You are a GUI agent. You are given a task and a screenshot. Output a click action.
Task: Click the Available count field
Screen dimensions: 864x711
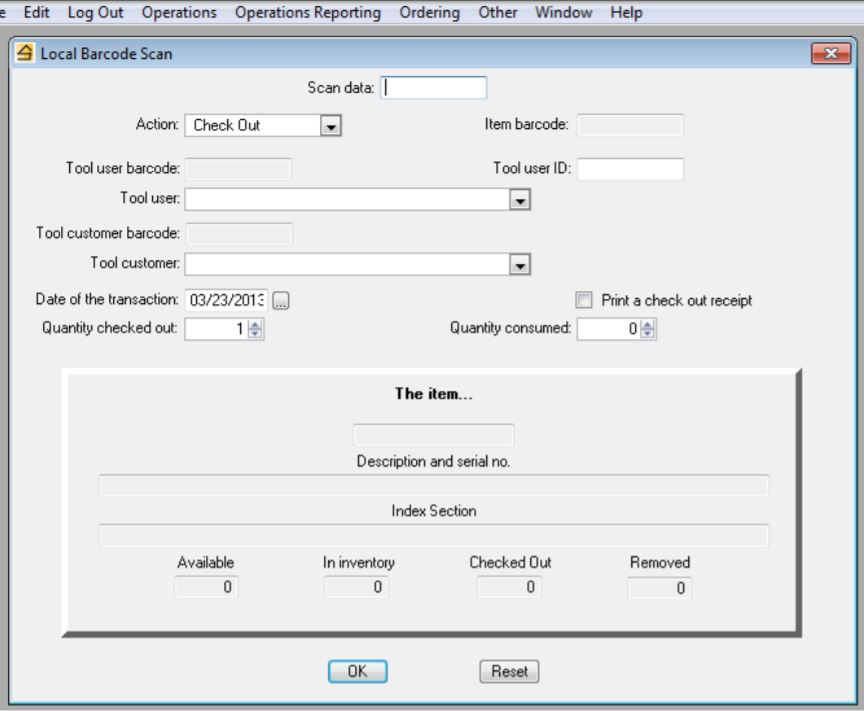206,587
